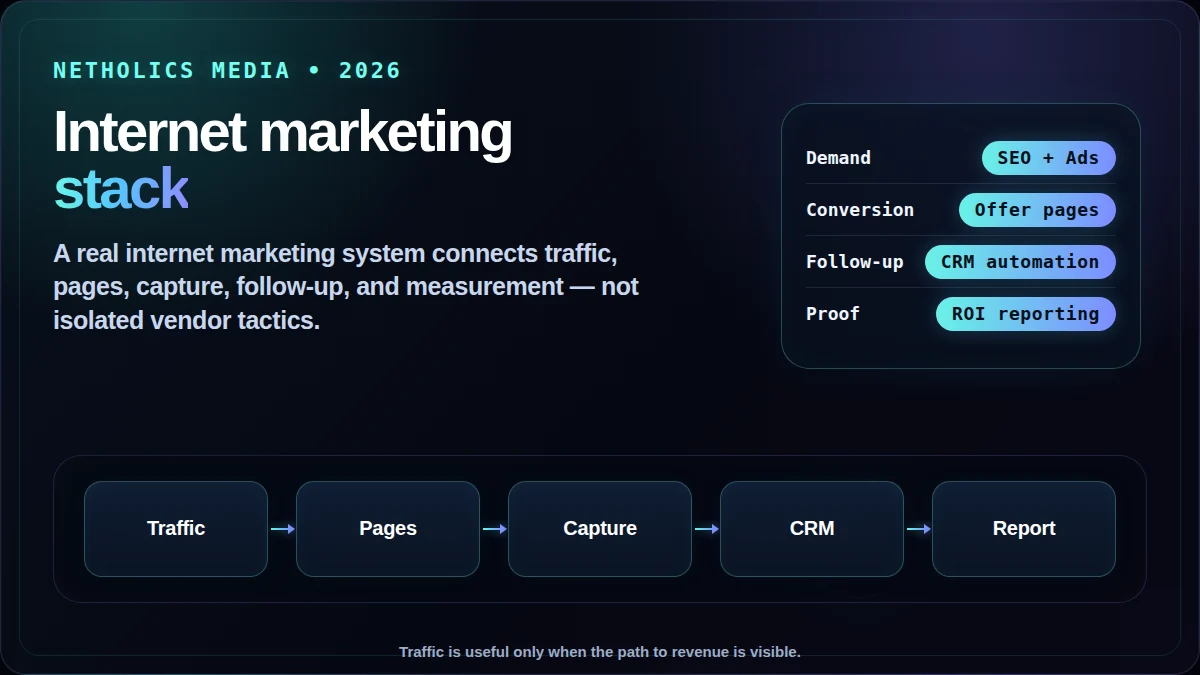
Task: Open the CRM step card
Action: (x=812, y=529)
